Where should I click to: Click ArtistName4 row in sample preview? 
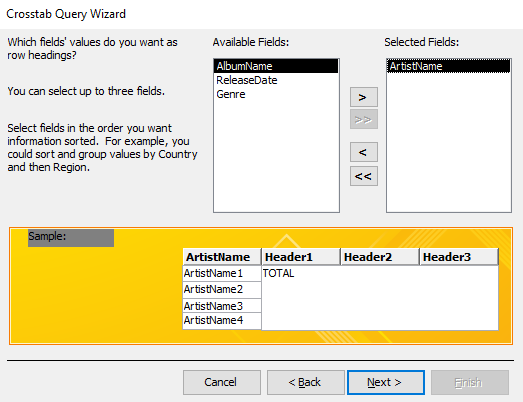[x=222, y=321]
